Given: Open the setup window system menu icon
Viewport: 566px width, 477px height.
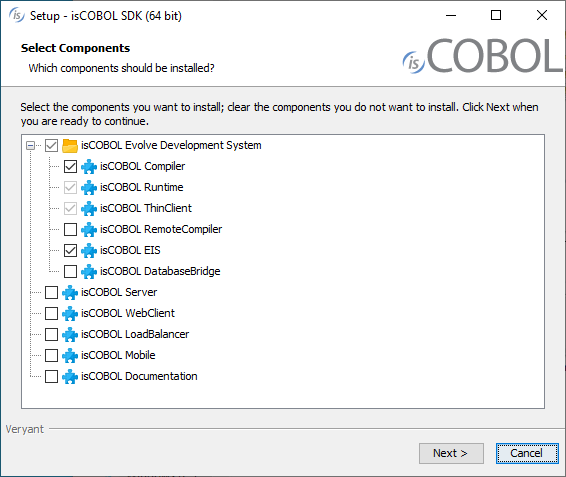Looking at the screenshot, I should click(17, 16).
